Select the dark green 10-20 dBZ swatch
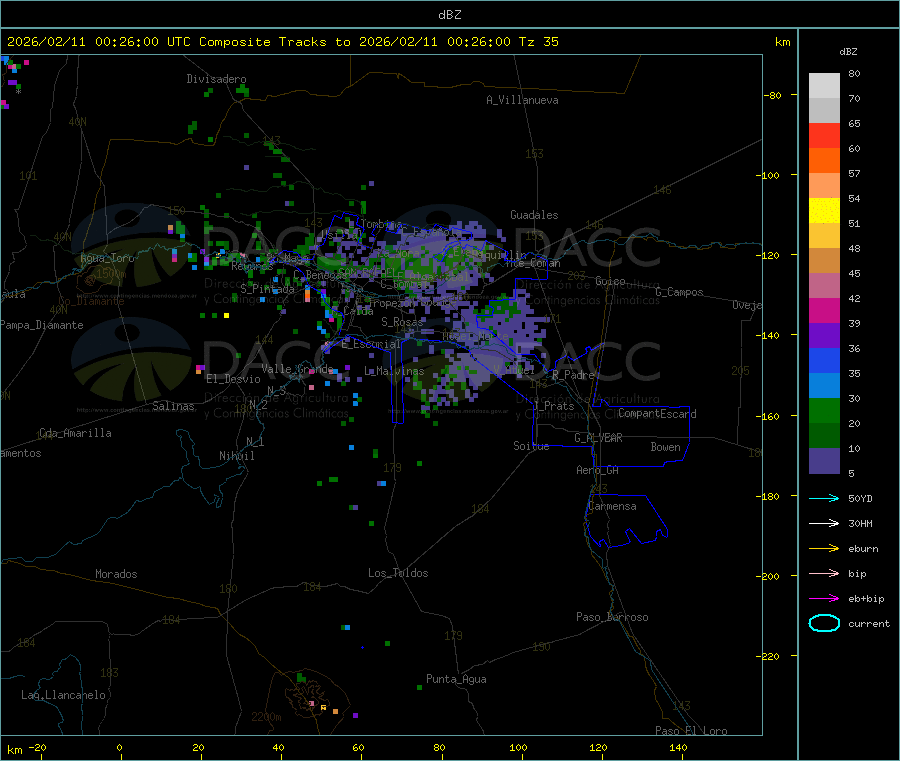The image size is (900, 761). (824, 435)
